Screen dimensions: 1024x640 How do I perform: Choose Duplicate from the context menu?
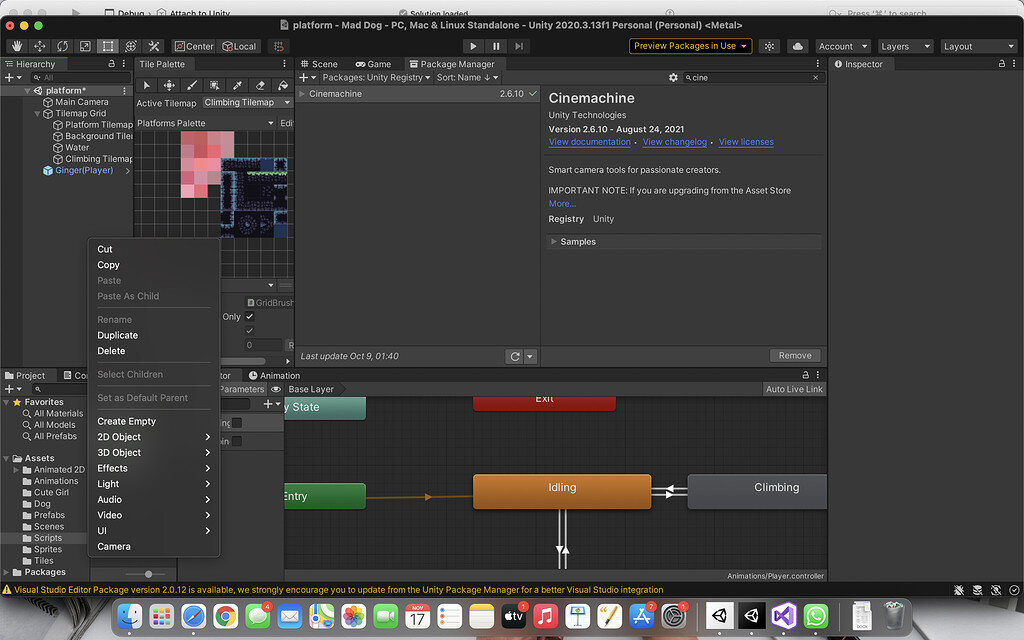120,335
